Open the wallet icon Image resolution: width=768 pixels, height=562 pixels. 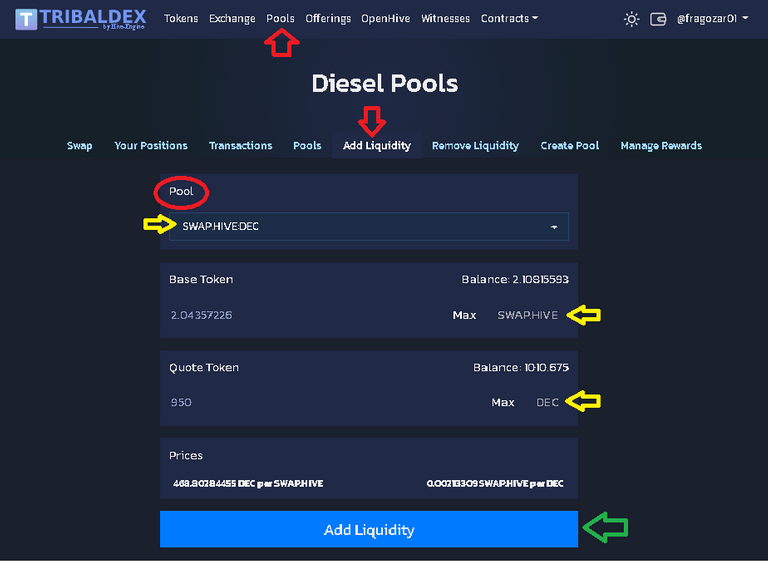pos(658,19)
